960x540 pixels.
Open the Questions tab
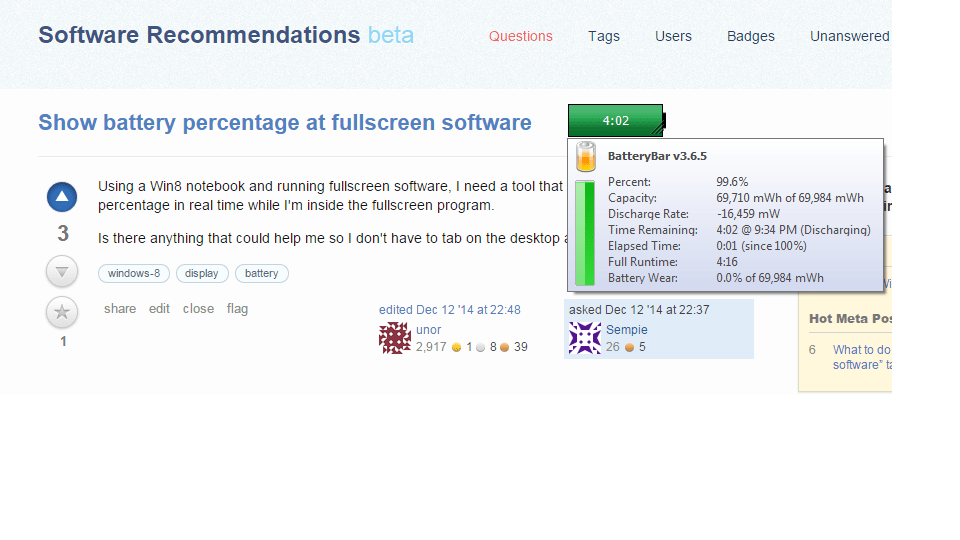(x=520, y=36)
